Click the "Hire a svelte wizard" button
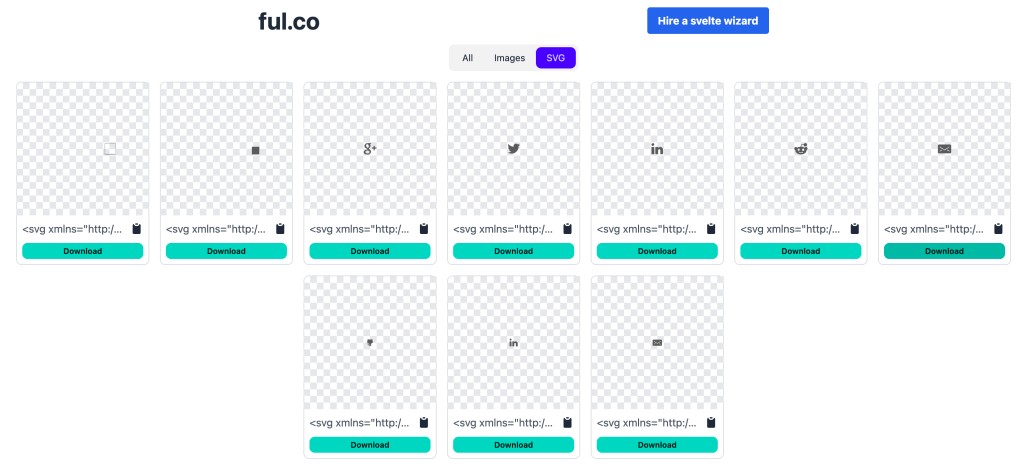Image resolution: width=1024 pixels, height=472 pixels. pos(707,21)
